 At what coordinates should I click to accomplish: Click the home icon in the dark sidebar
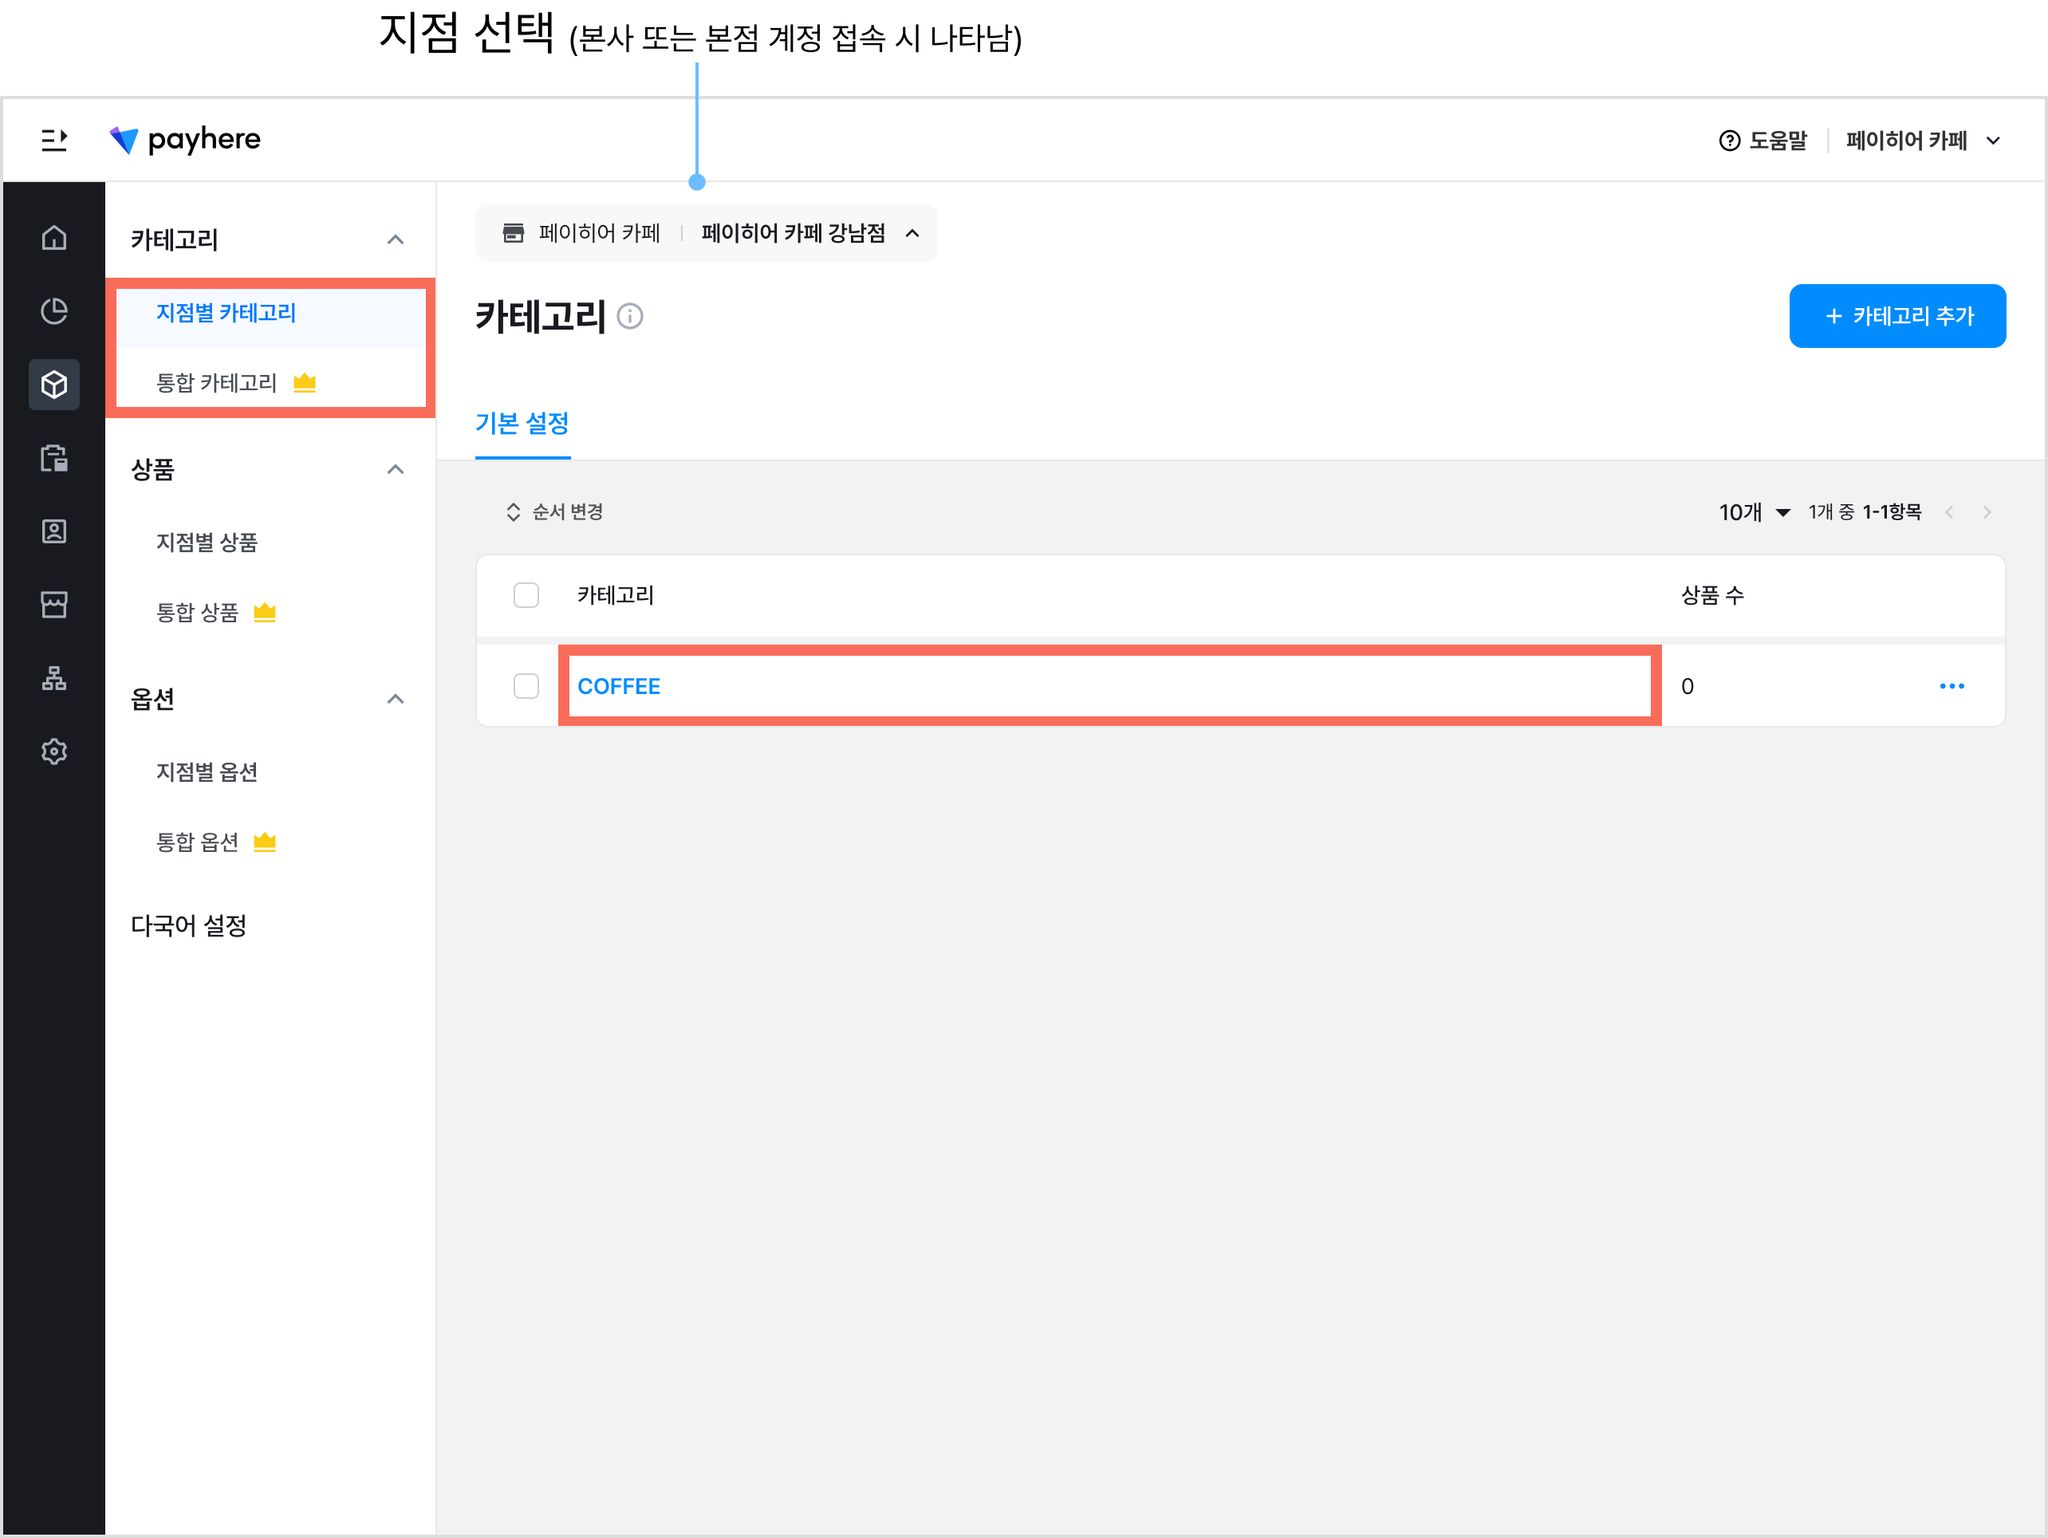(x=54, y=237)
